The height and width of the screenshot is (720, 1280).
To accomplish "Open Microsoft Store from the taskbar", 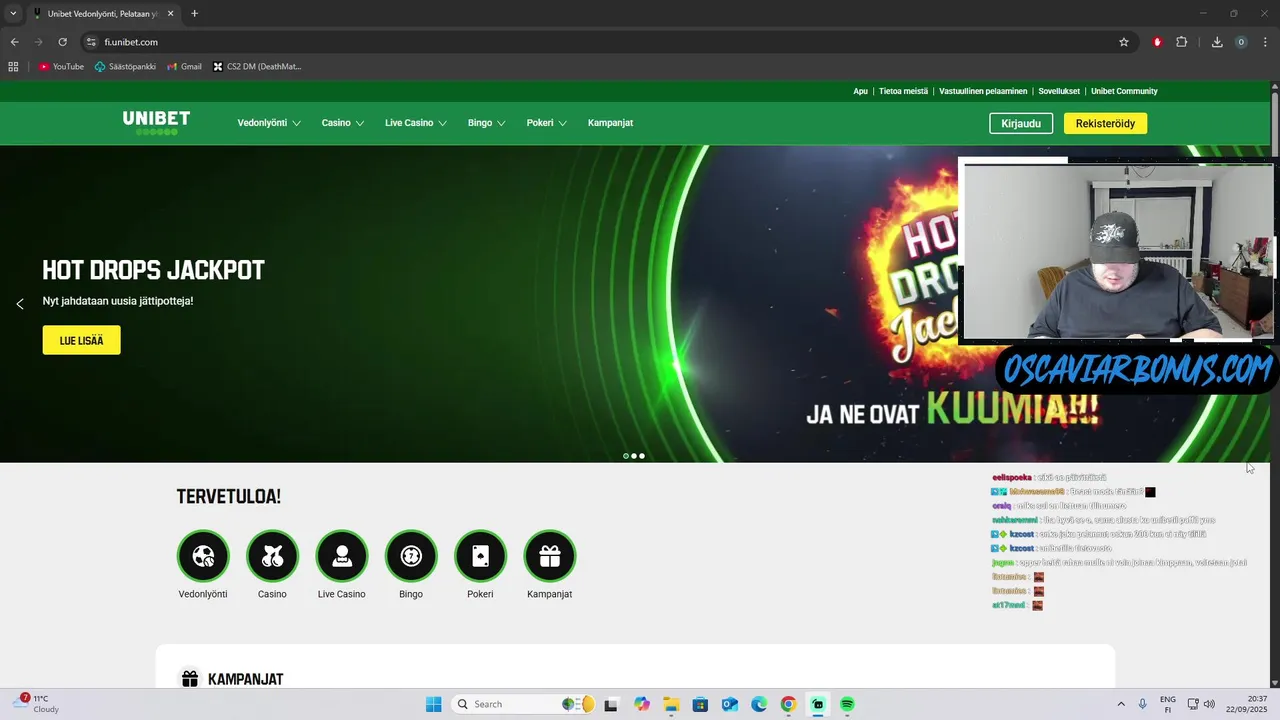I will coord(700,704).
